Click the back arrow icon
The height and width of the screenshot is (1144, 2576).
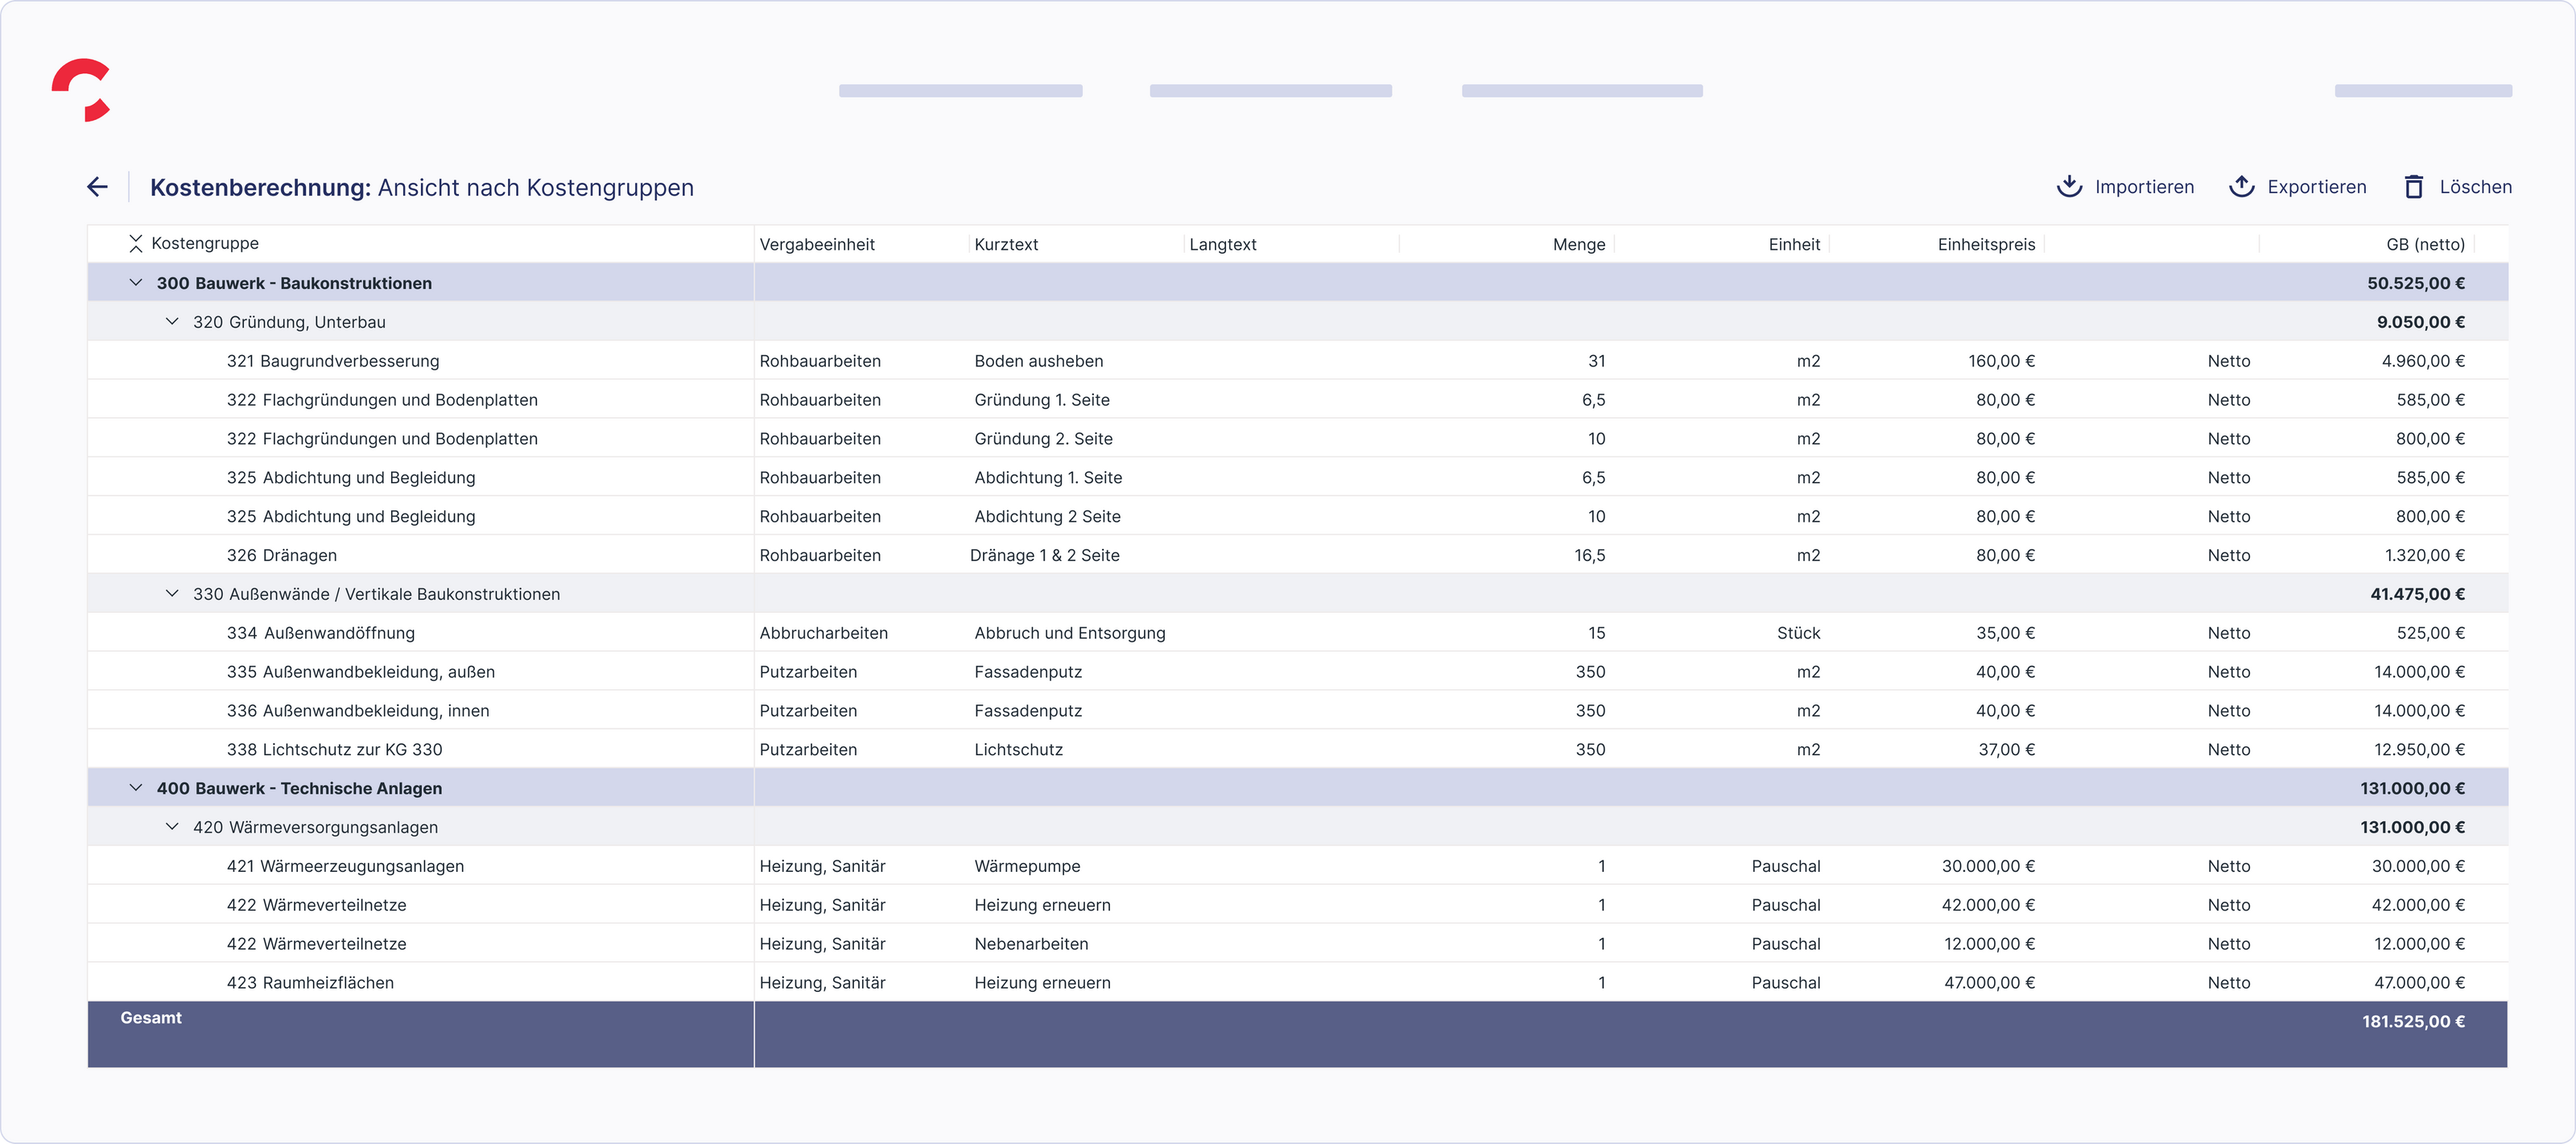click(97, 187)
